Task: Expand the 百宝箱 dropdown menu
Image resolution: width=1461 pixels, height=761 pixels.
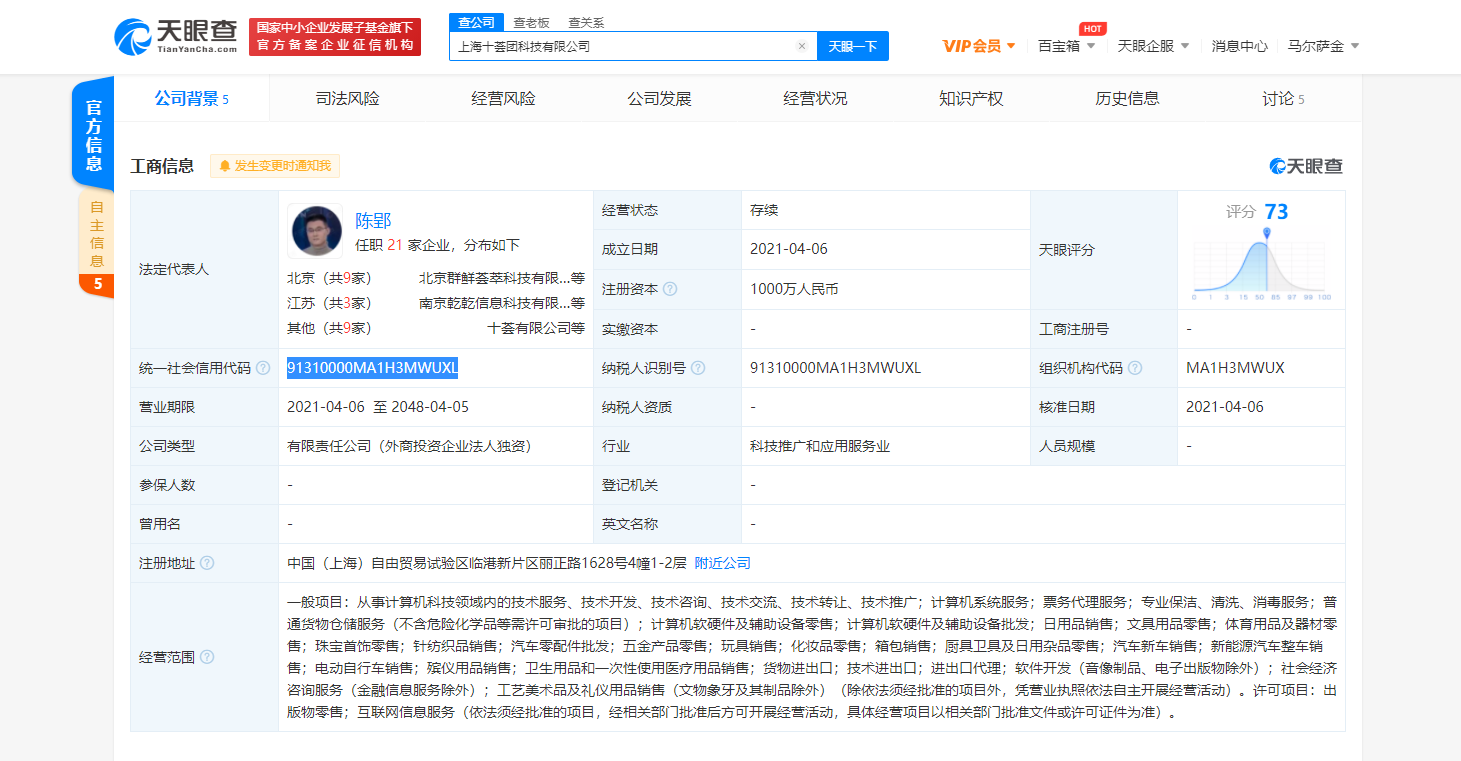Action: [x=1066, y=46]
